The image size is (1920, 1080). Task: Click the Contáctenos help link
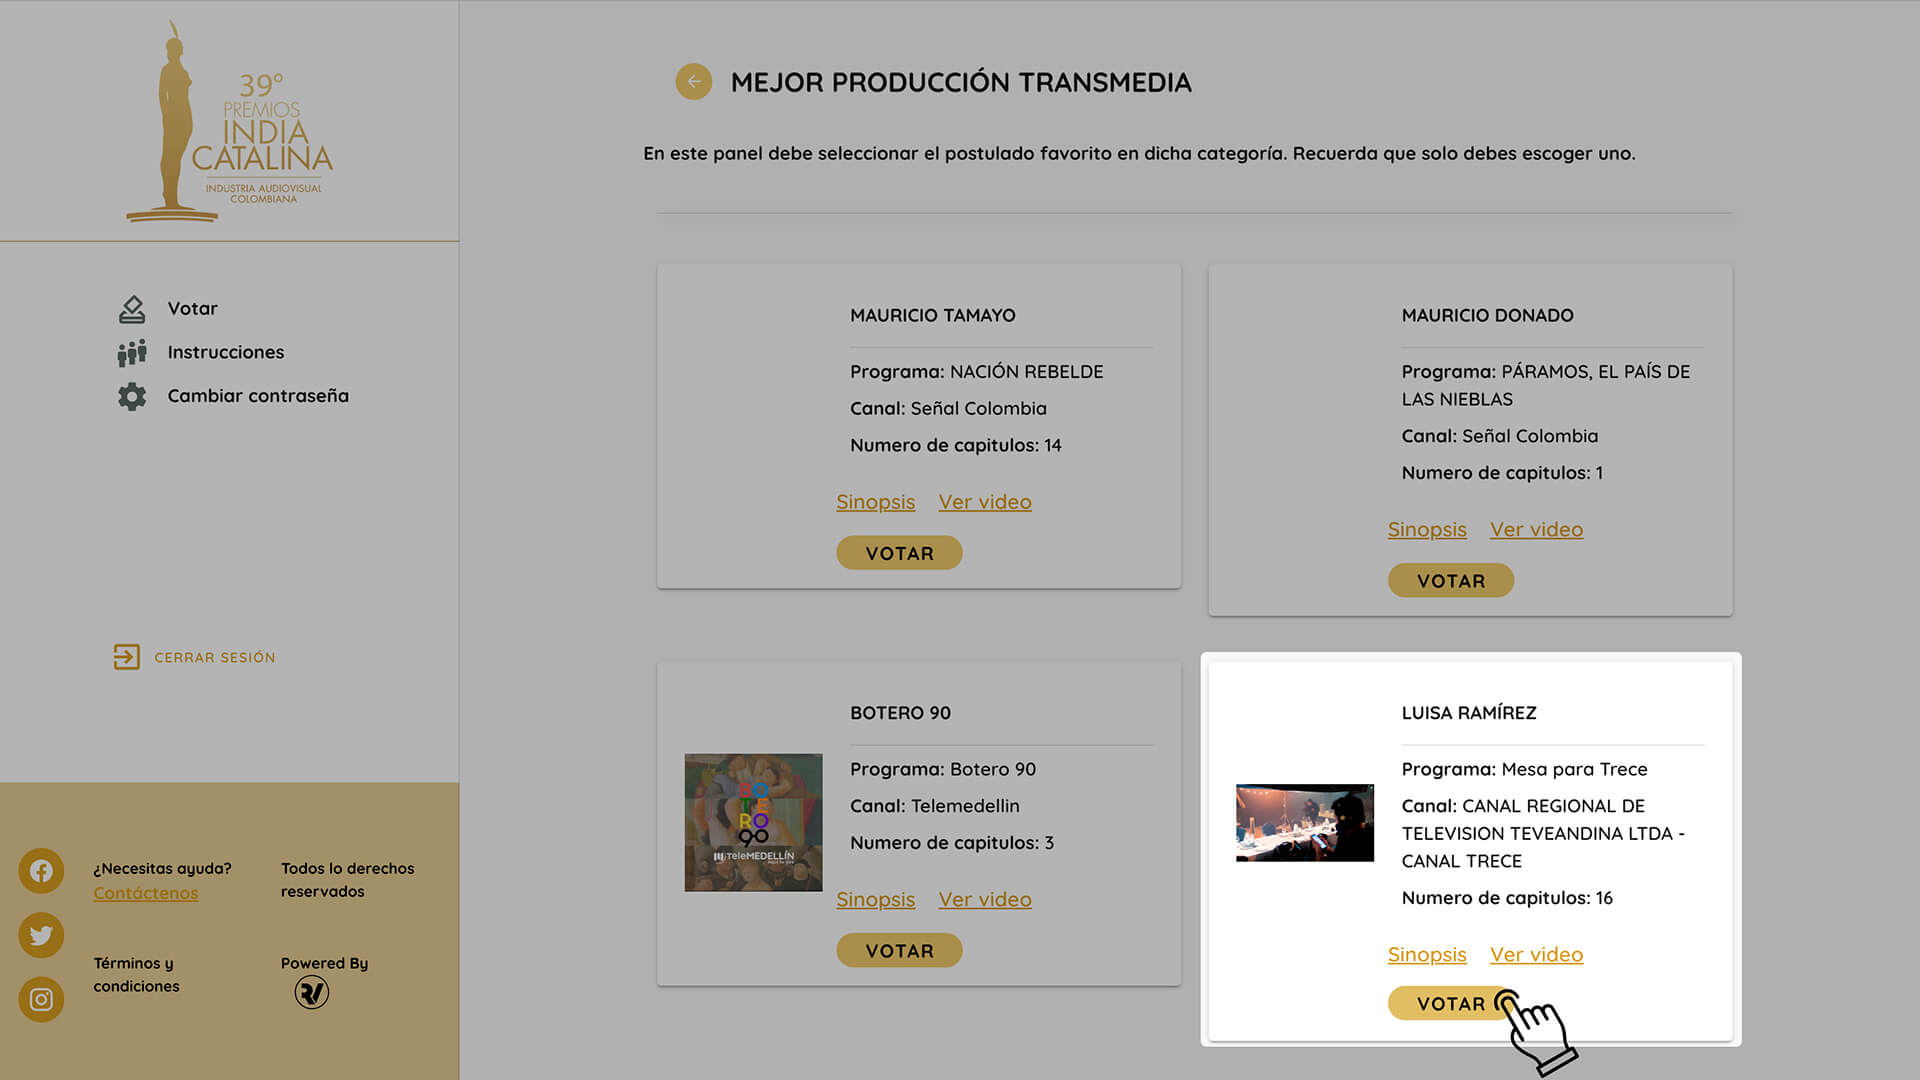[x=146, y=893]
